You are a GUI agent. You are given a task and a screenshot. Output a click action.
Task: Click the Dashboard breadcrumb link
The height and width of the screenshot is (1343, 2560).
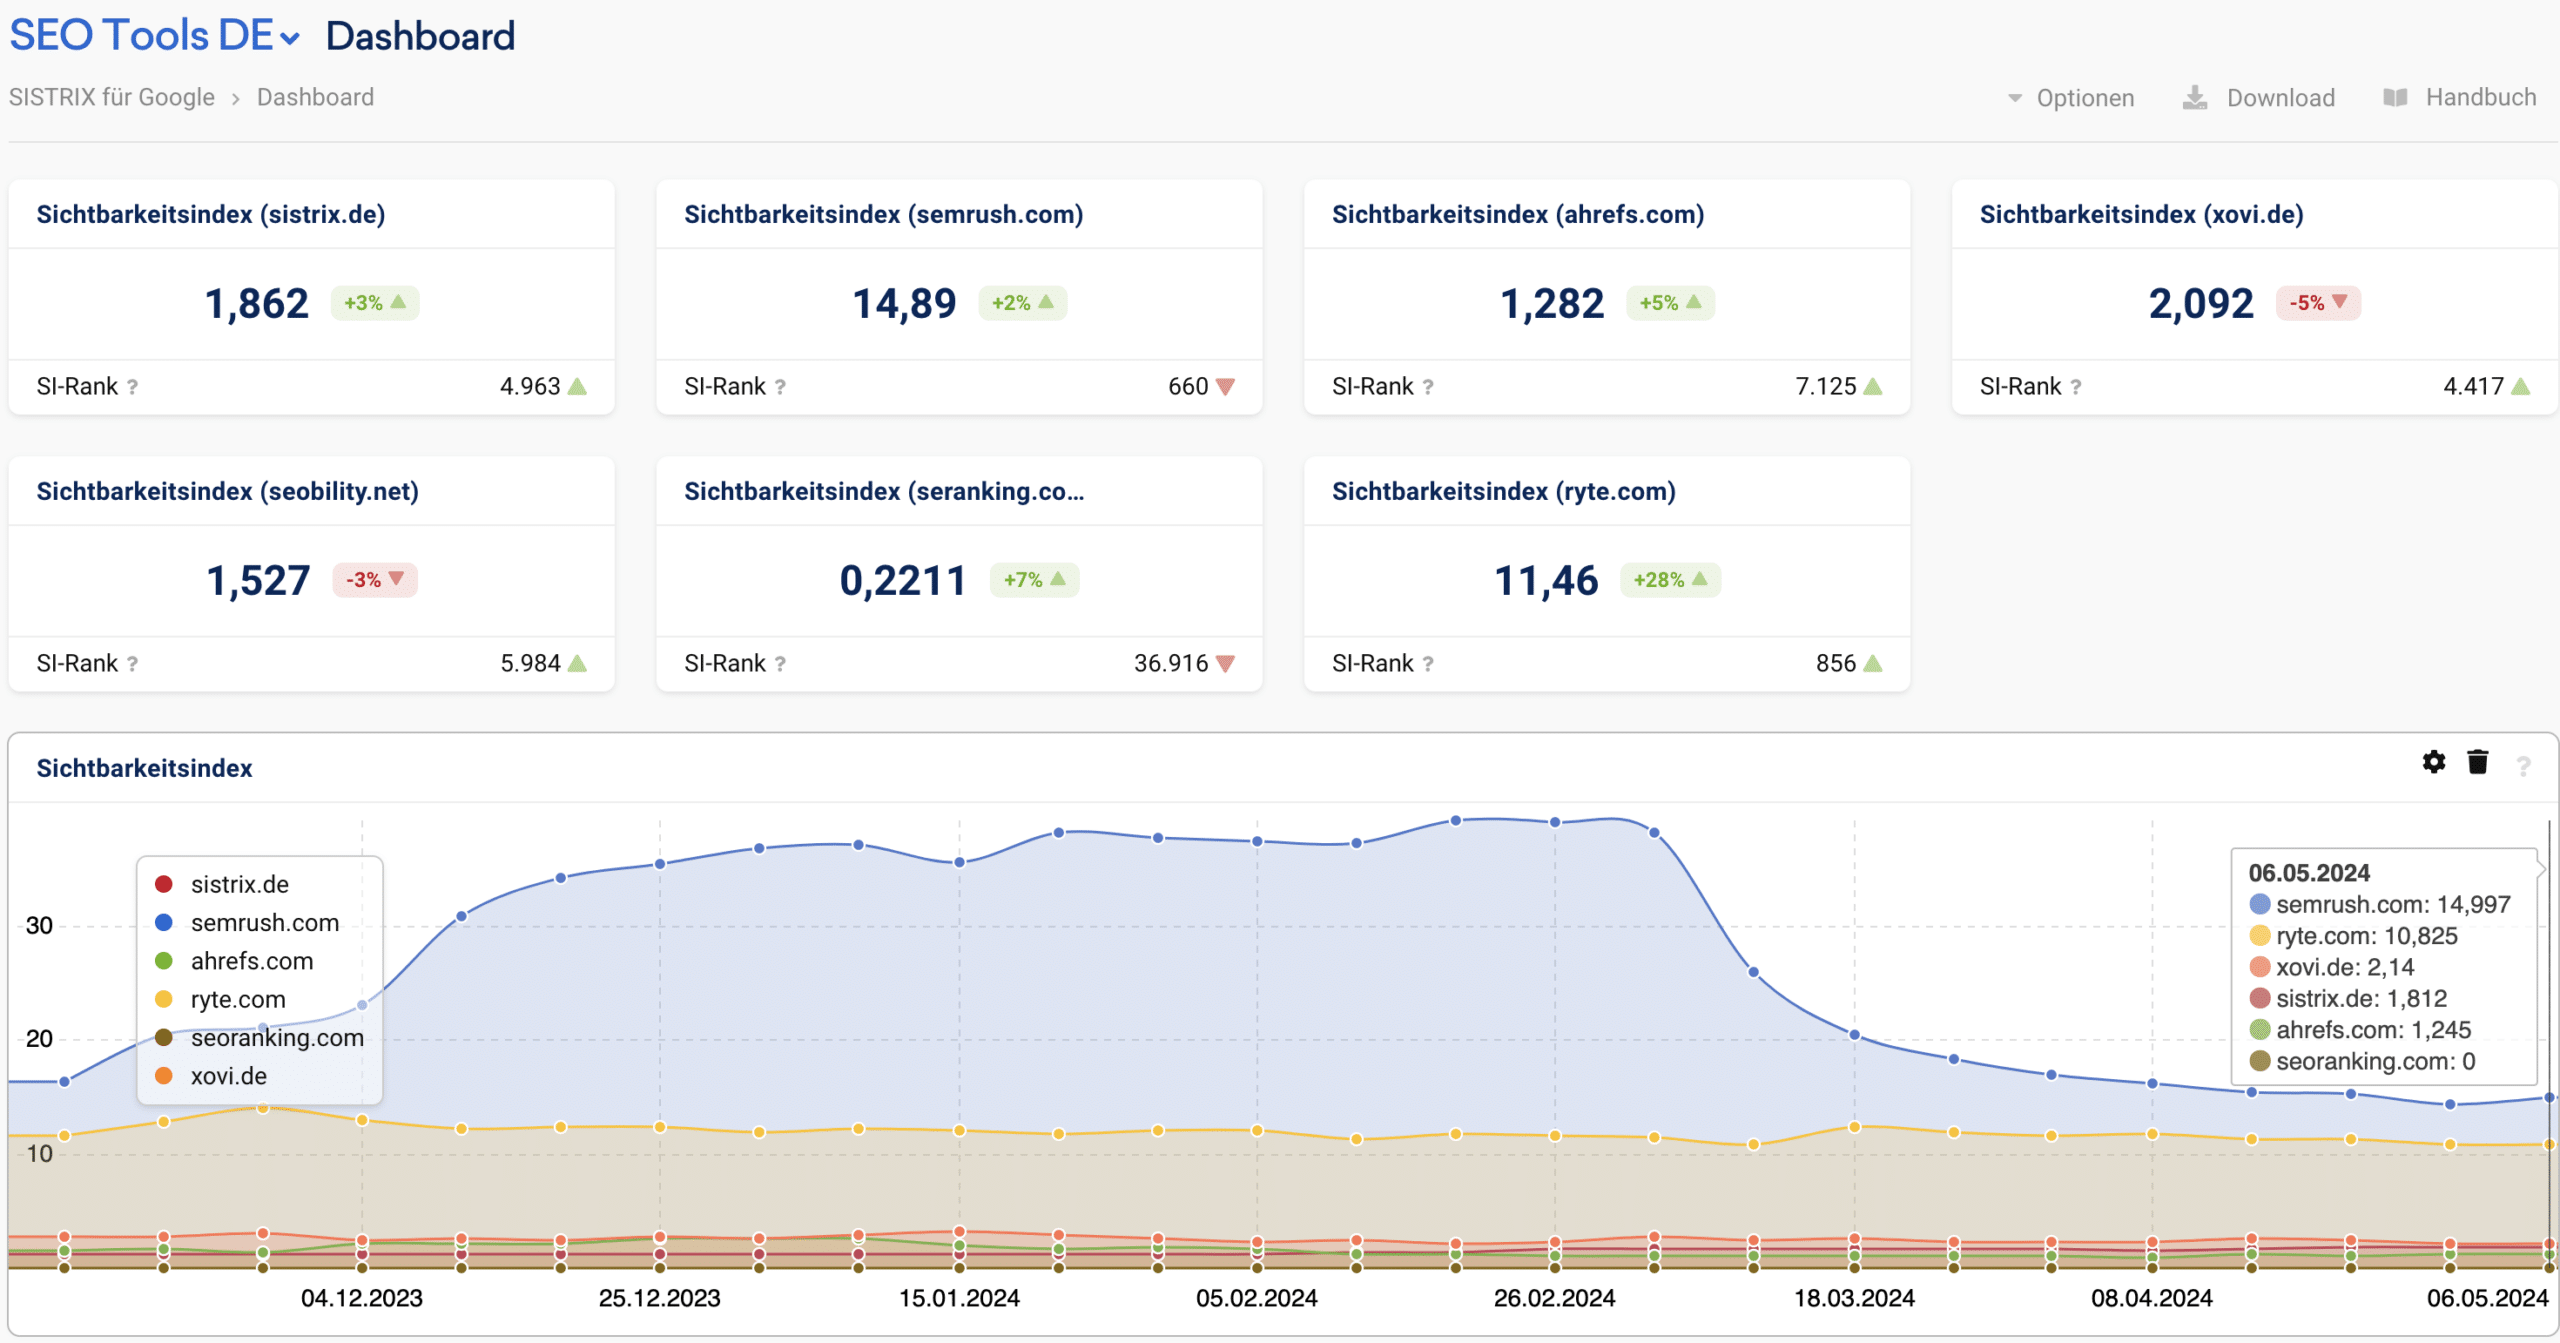315,97
